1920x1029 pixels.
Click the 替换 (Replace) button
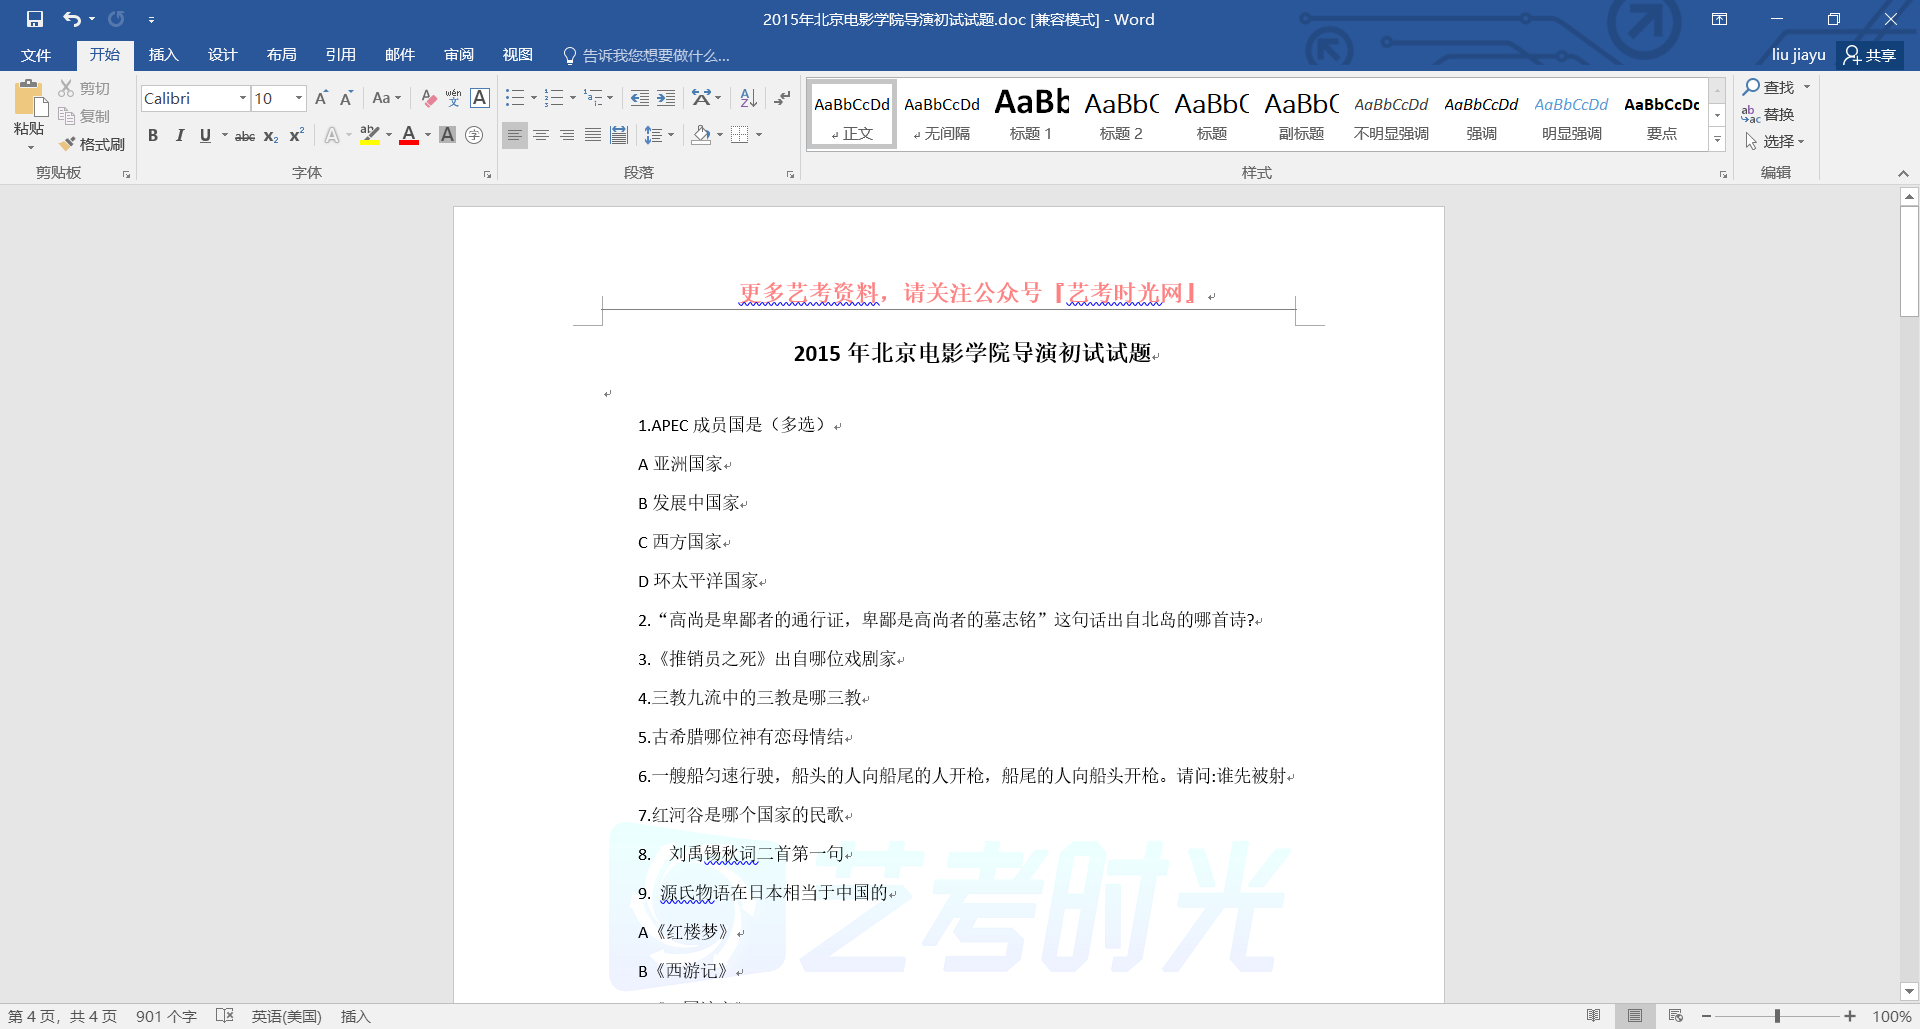(1768, 115)
